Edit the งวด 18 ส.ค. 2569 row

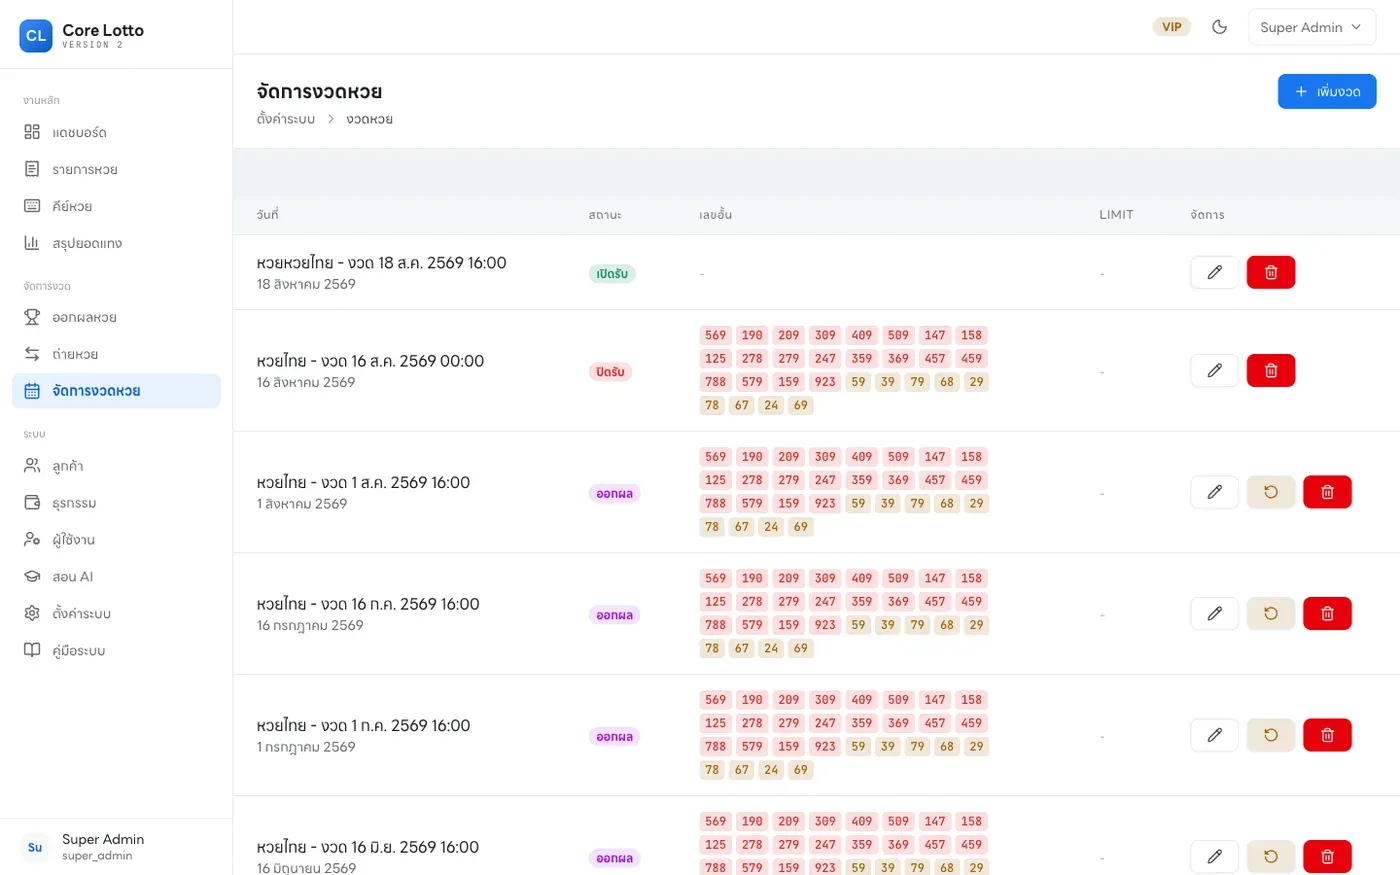pos(1215,272)
